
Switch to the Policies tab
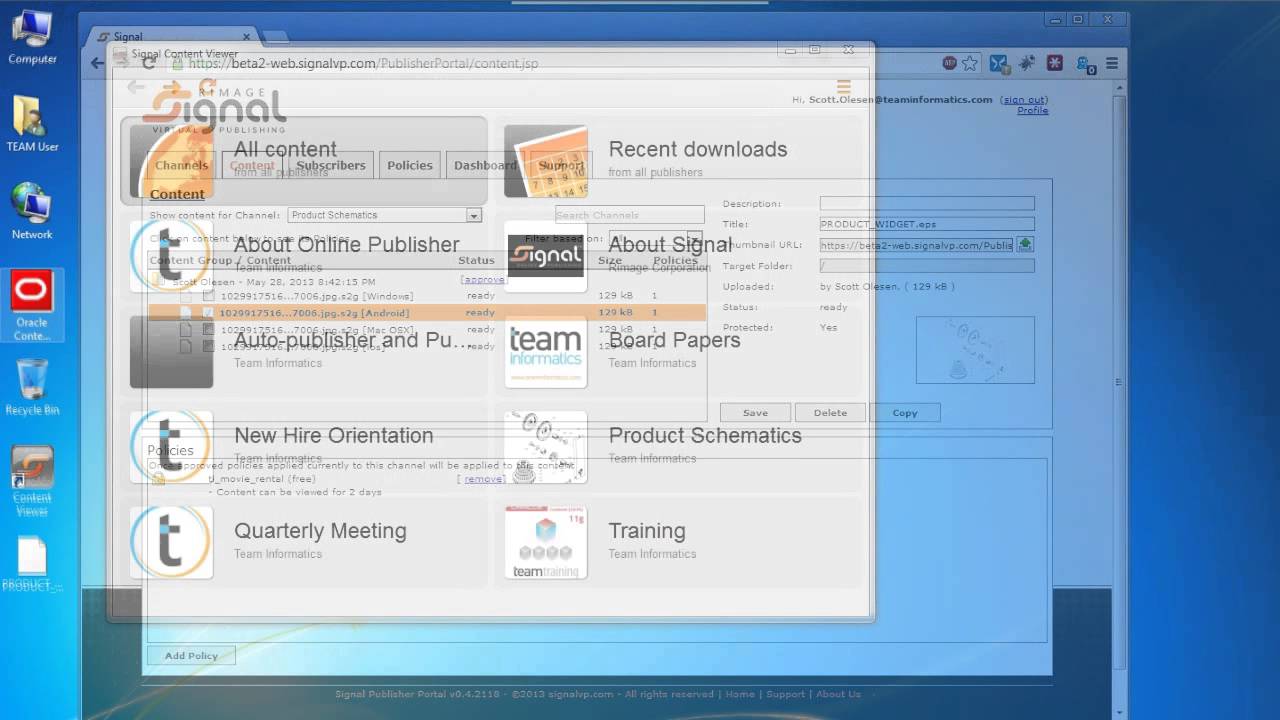coord(410,165)
